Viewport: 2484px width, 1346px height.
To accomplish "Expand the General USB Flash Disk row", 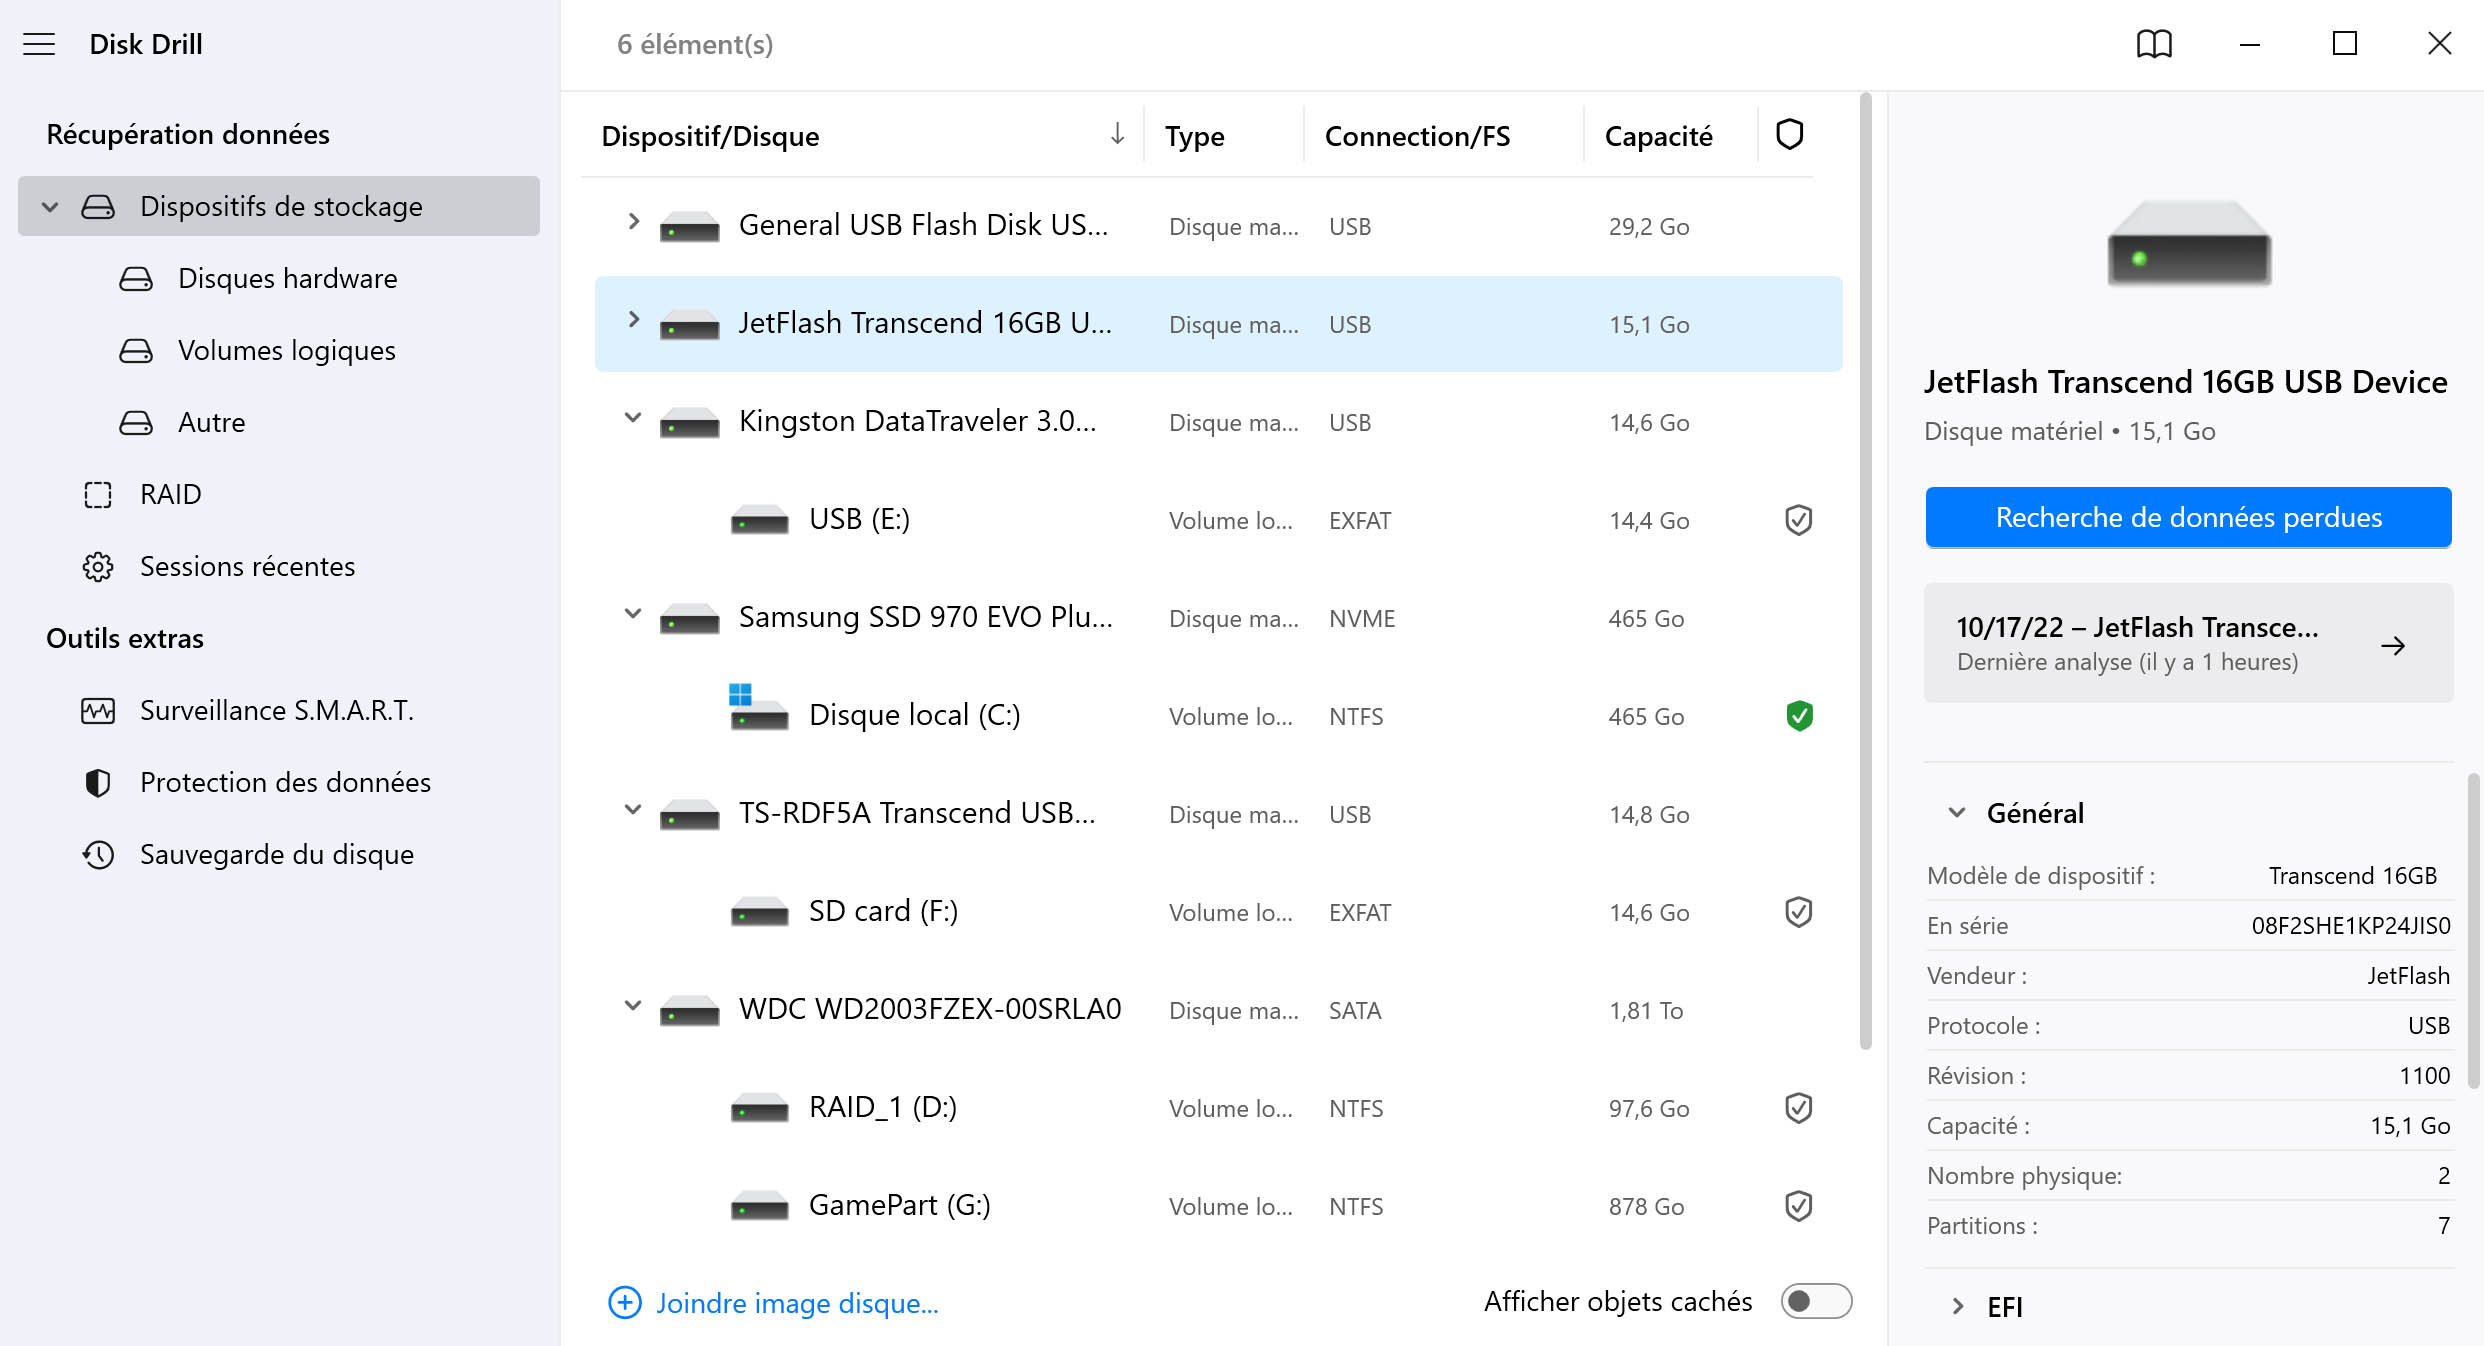I will [x=633, y=222].
